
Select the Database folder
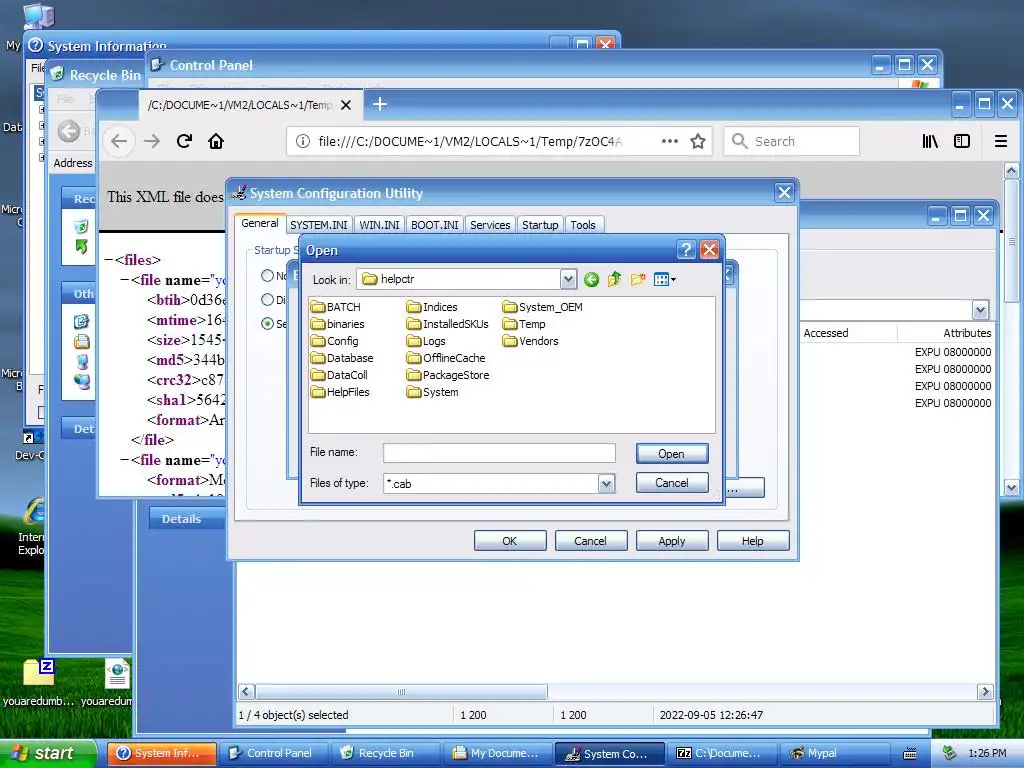342,358
